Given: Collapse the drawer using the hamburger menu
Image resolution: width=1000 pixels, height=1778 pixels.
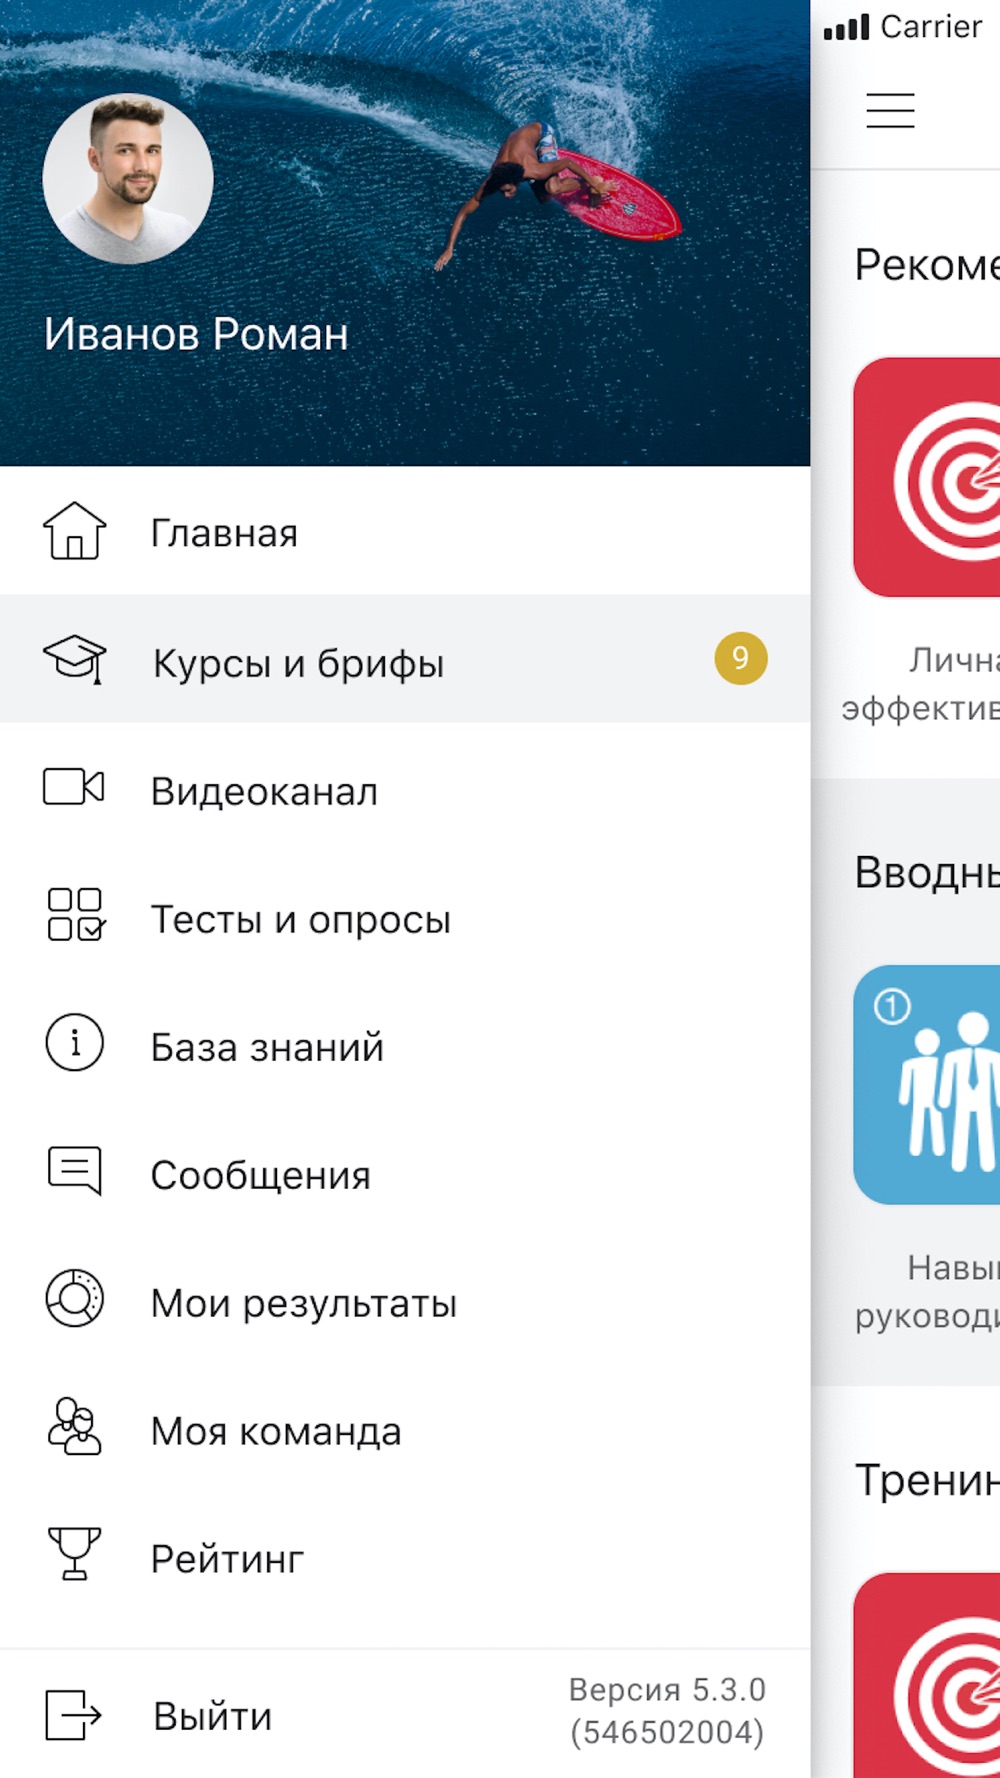Looking at the screenshot, I should tap(890, 110).
